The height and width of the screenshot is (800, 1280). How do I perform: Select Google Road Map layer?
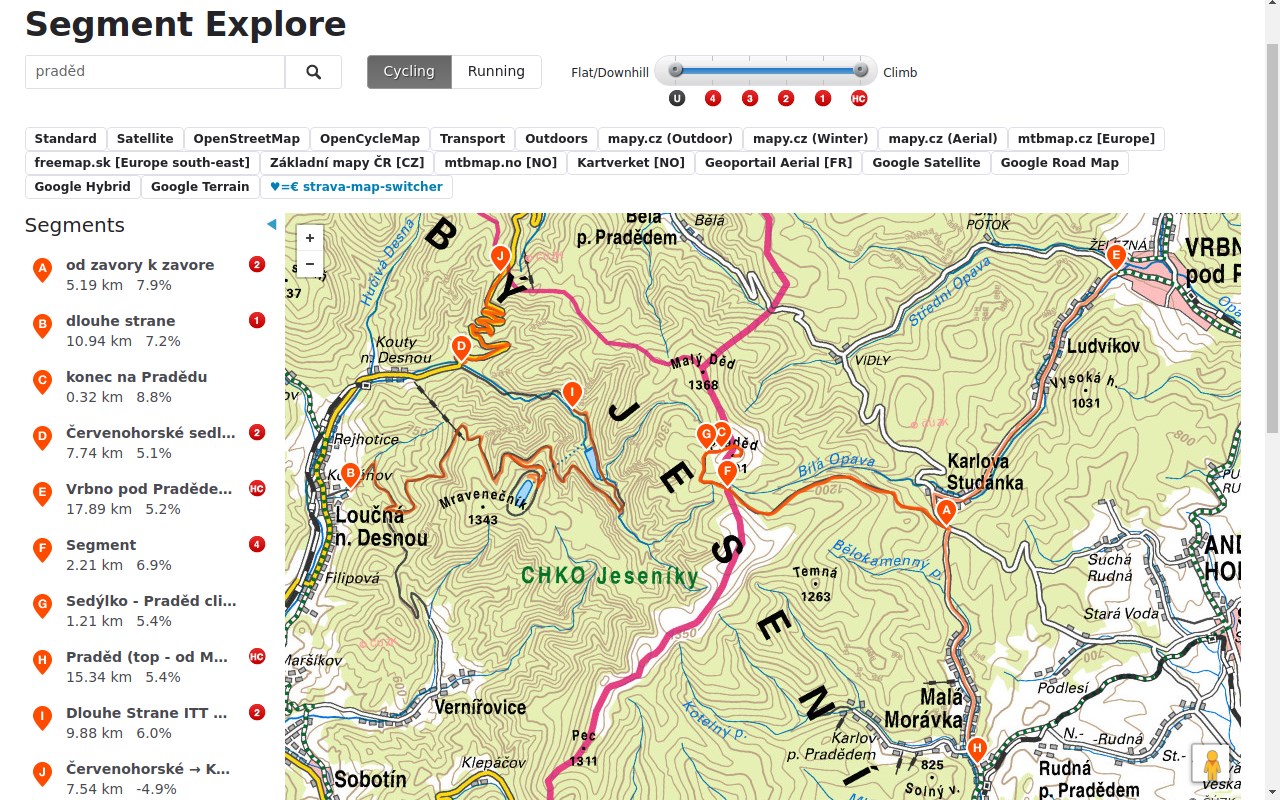[1060, 163]
